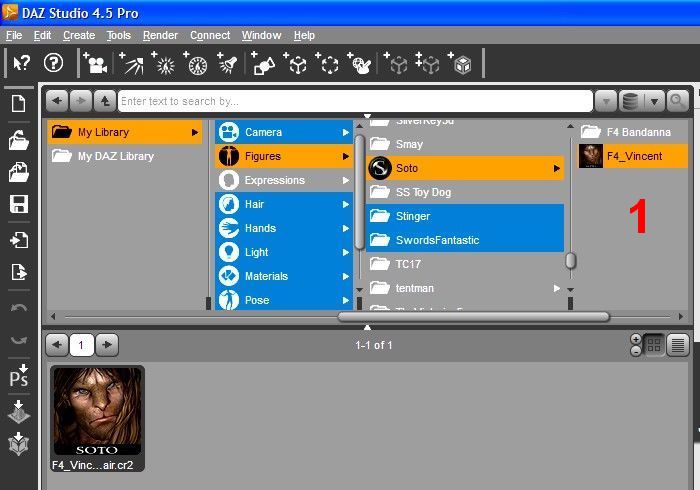Image resolution: width=700 pixels, height=490 pixels.
Task: Click the database icon in search bar
Action: pyautogui.click(x=630, y=101)
